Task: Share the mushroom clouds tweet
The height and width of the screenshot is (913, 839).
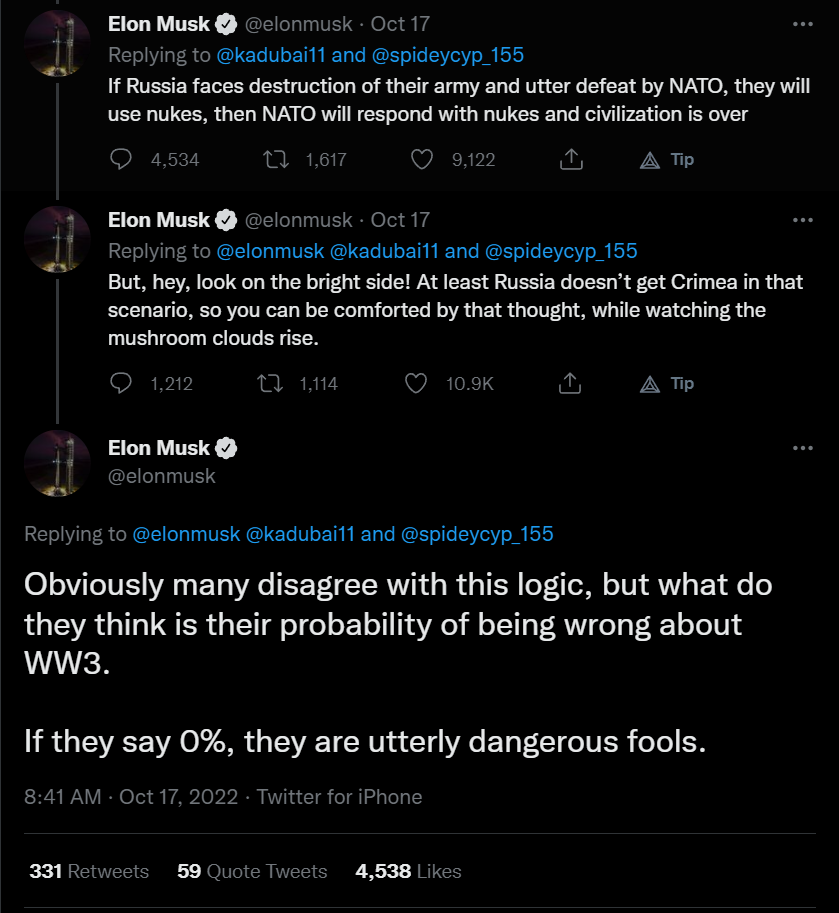Action: coord(571,383)
